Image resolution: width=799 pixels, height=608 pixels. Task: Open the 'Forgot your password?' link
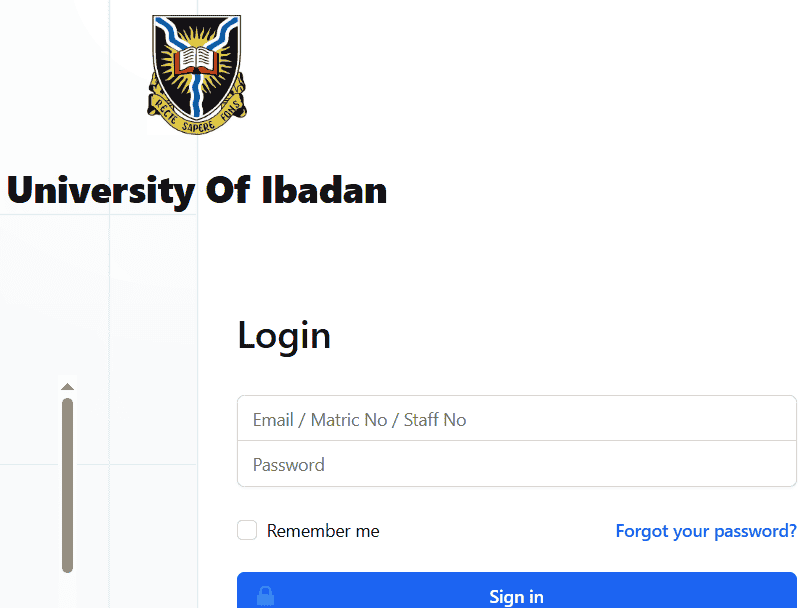pyautogui.click(x=706, y=531)
